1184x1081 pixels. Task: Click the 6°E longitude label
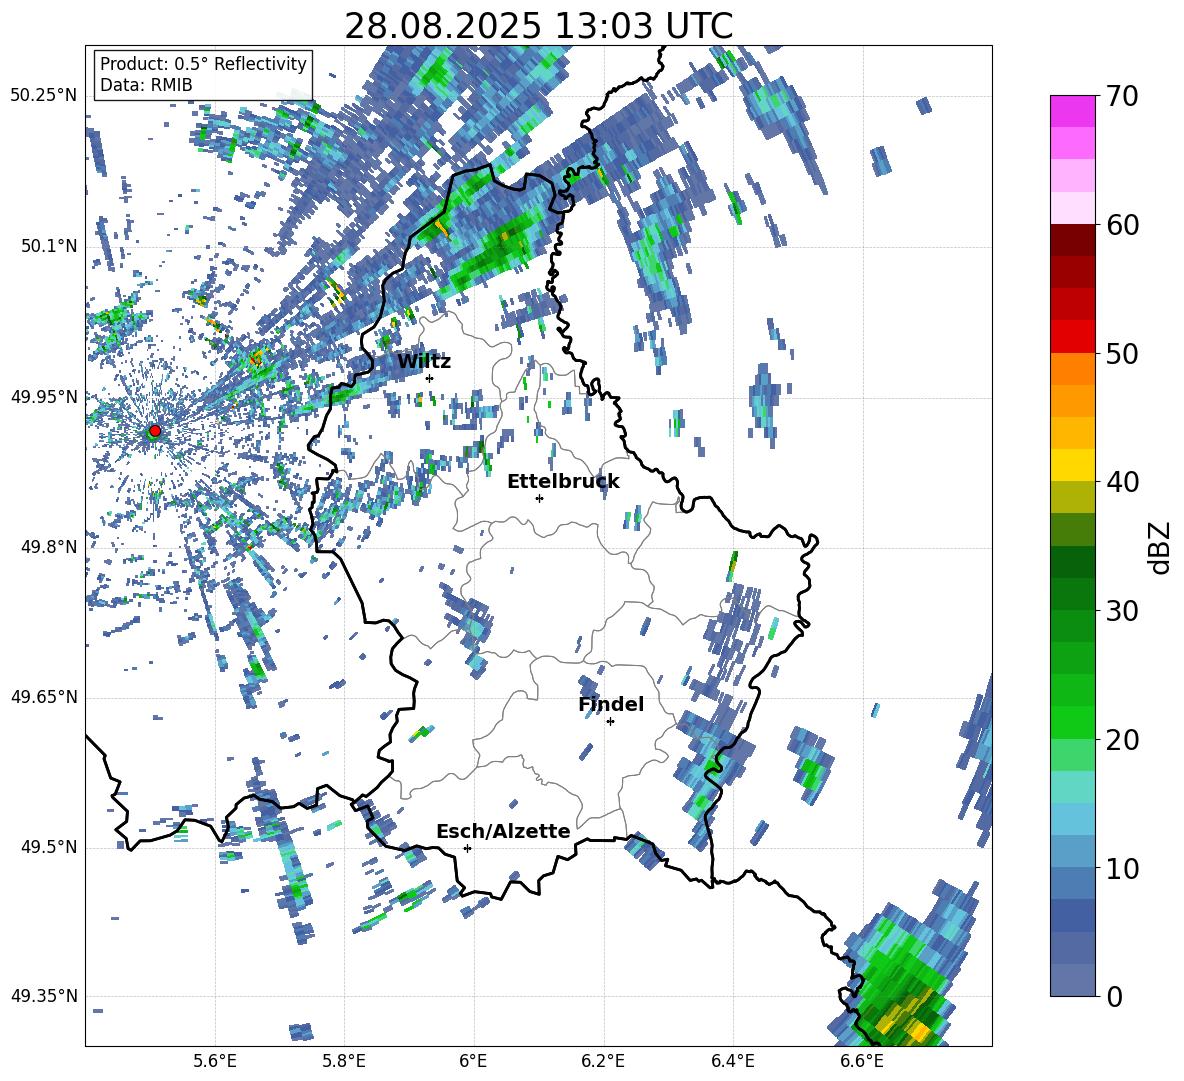click(473, 1061)
